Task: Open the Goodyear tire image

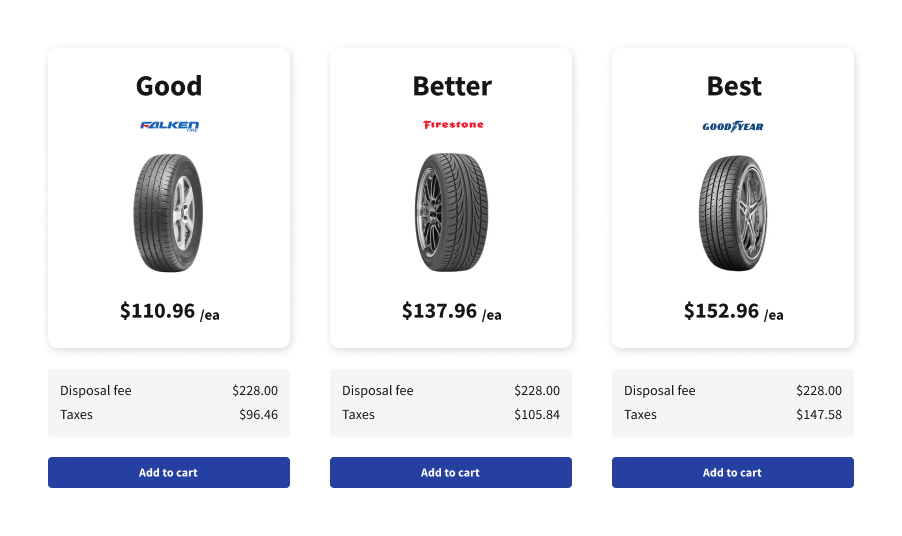Action: point(733,213)
